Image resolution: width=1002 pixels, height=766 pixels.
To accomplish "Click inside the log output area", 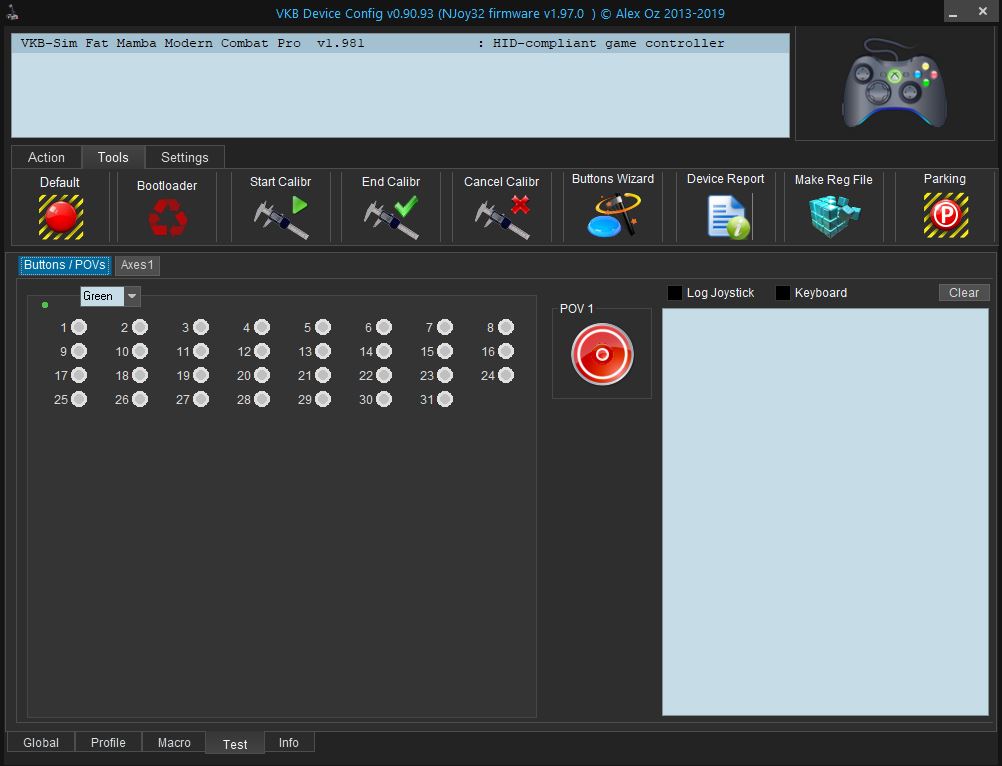I will pos(825,512).
